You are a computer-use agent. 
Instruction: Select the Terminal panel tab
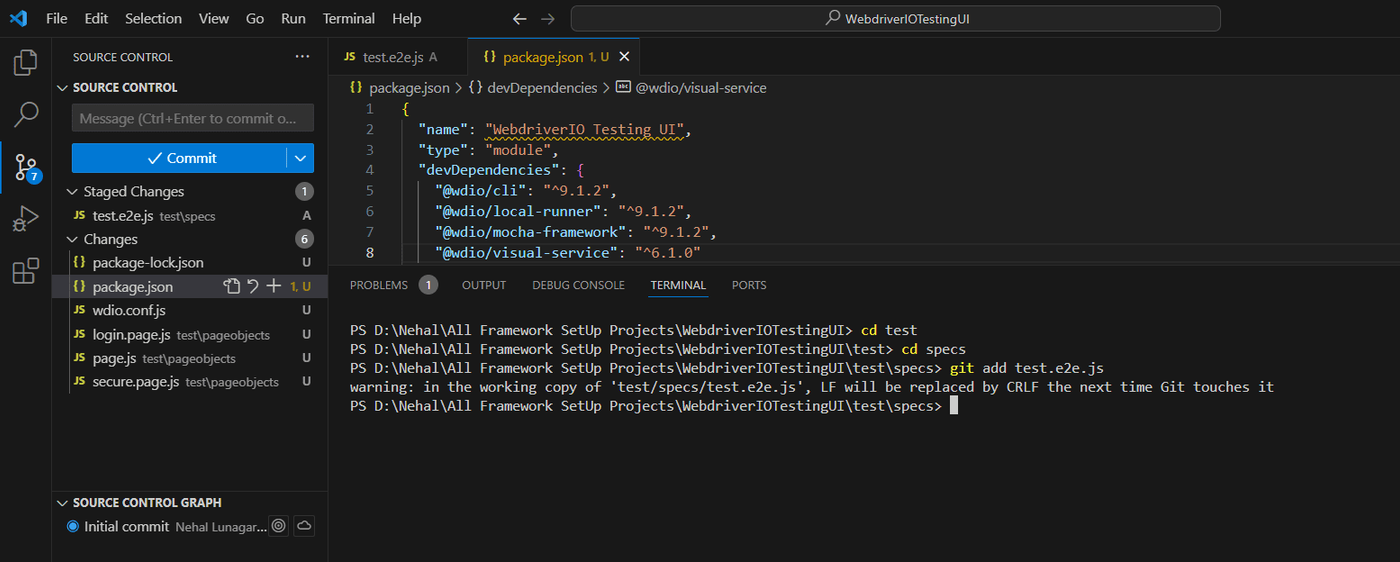[x=678, y=285]
